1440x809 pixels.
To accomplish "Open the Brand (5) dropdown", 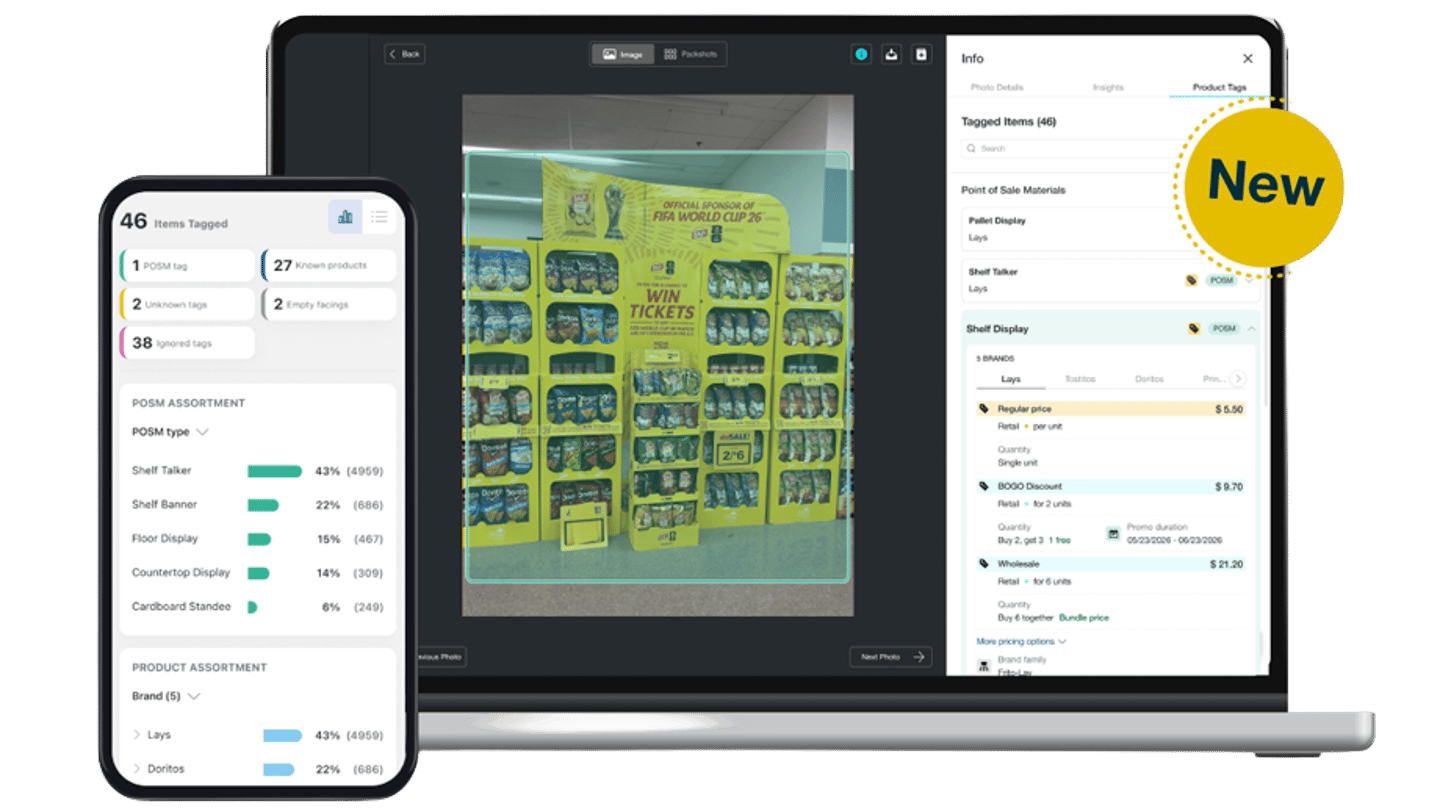I will (166, 696).
